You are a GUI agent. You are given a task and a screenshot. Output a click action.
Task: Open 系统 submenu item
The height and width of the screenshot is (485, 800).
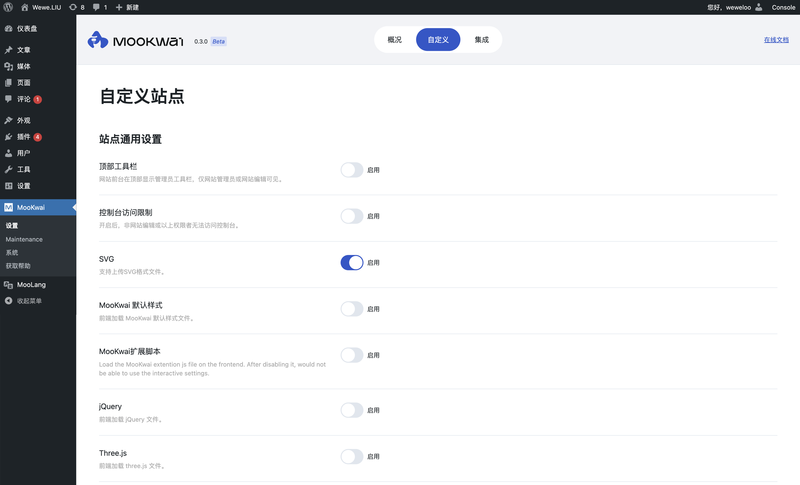point(12,252)
